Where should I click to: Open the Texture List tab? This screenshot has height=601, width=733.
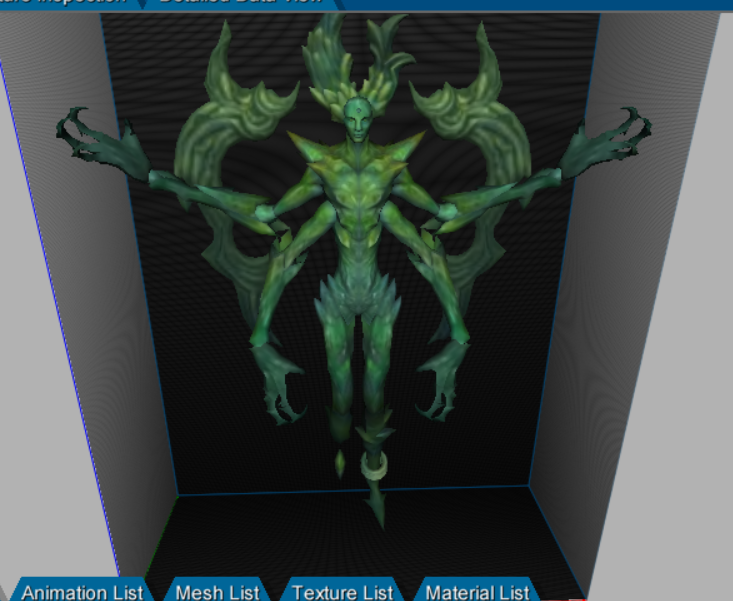pos(342,591)
